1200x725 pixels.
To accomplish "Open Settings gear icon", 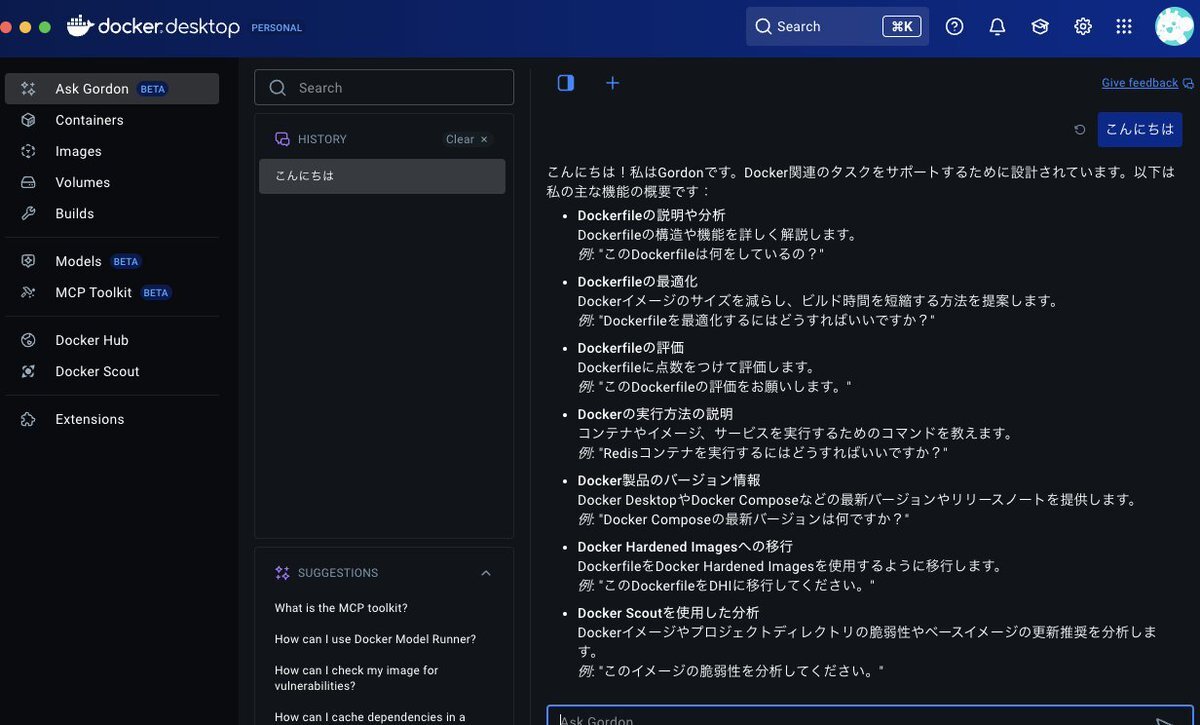I will coord(1083,27).
